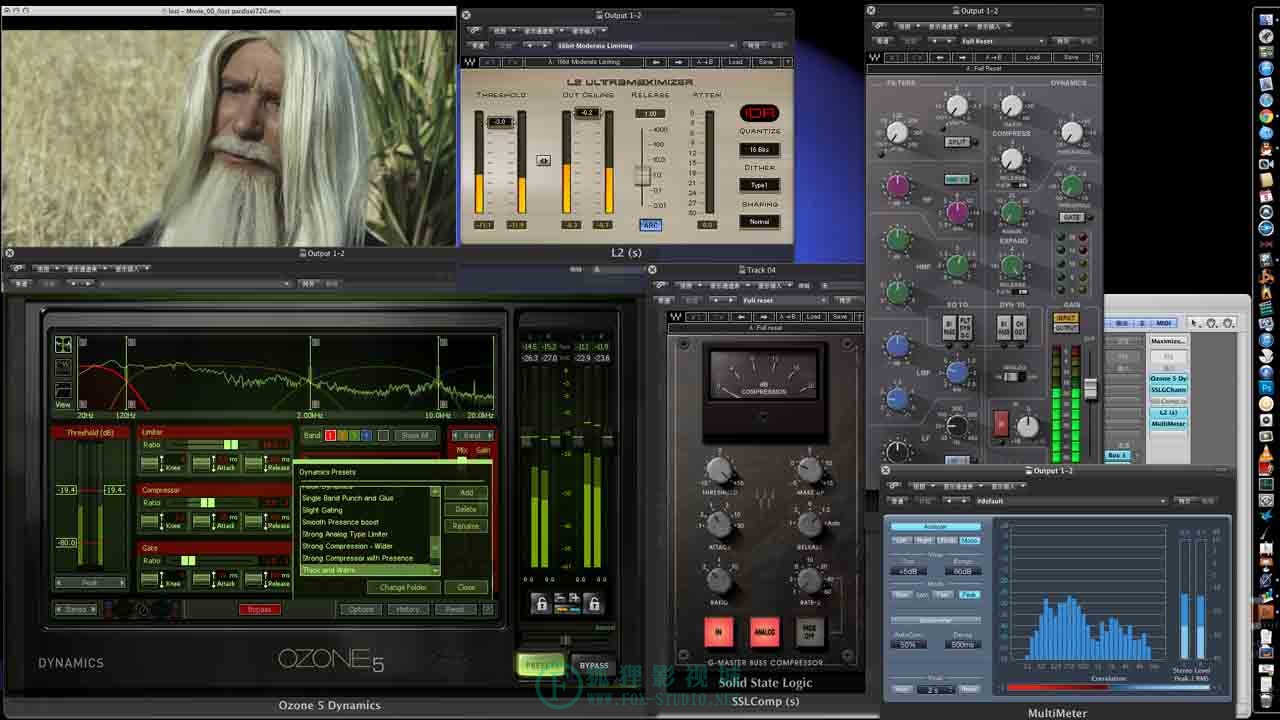Close the Dynamics Presets dialog
This screenshot has height=720, width=1280.
pyautogui.click(x=466, y=587)
